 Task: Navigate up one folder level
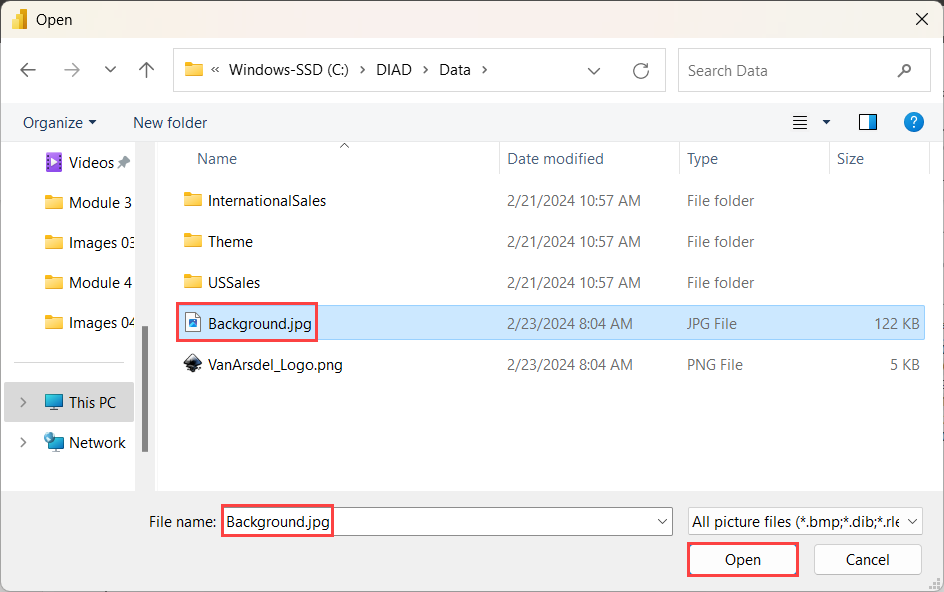pos(146,69)
